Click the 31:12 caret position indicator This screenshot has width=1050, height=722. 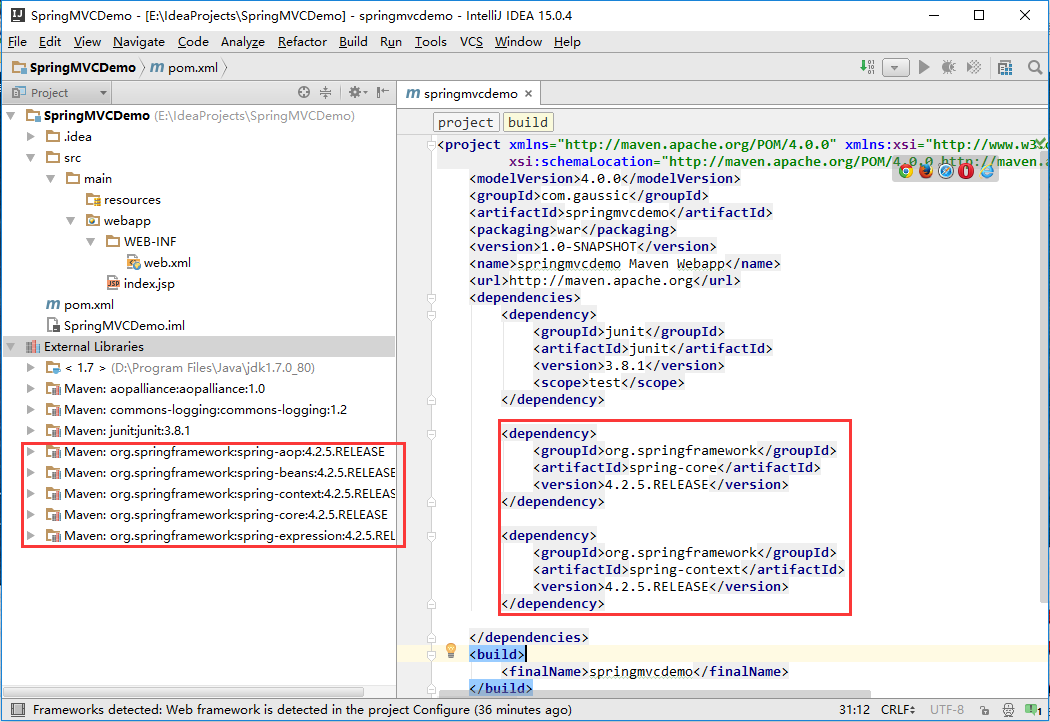coord(854,710)
